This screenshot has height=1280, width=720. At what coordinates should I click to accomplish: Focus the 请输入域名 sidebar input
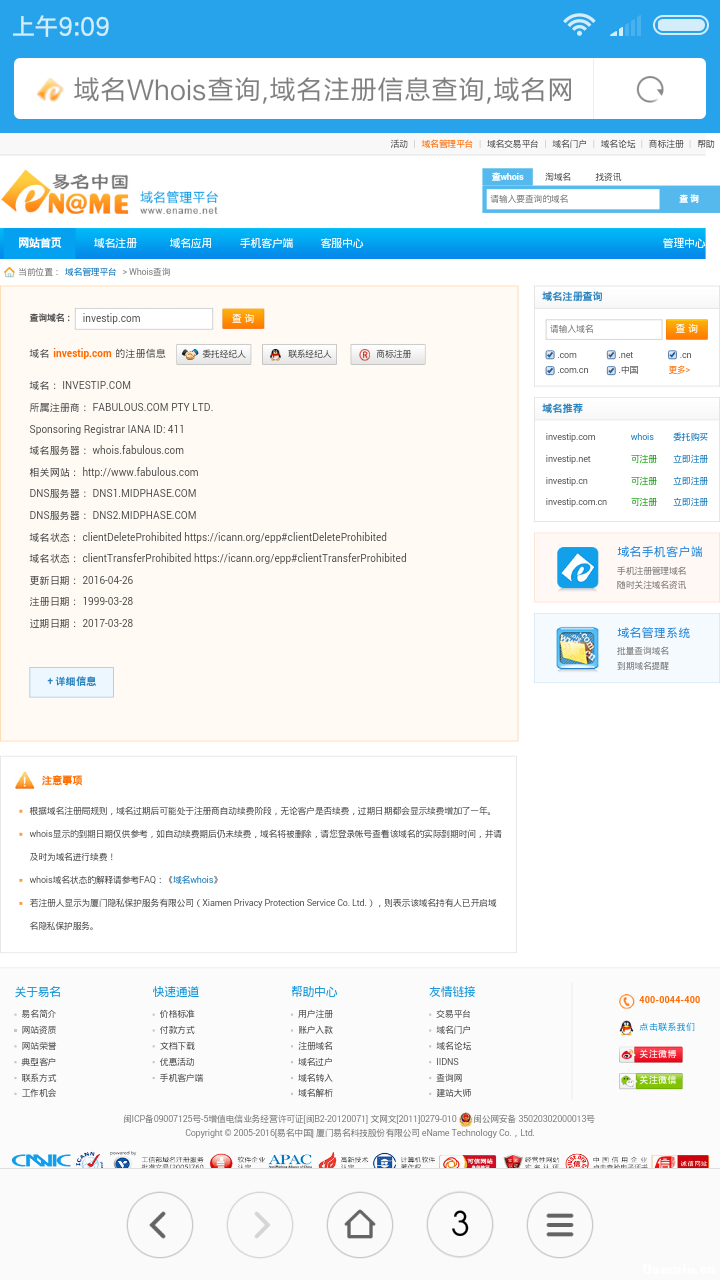pyautogui.click(x=604, y=329)
